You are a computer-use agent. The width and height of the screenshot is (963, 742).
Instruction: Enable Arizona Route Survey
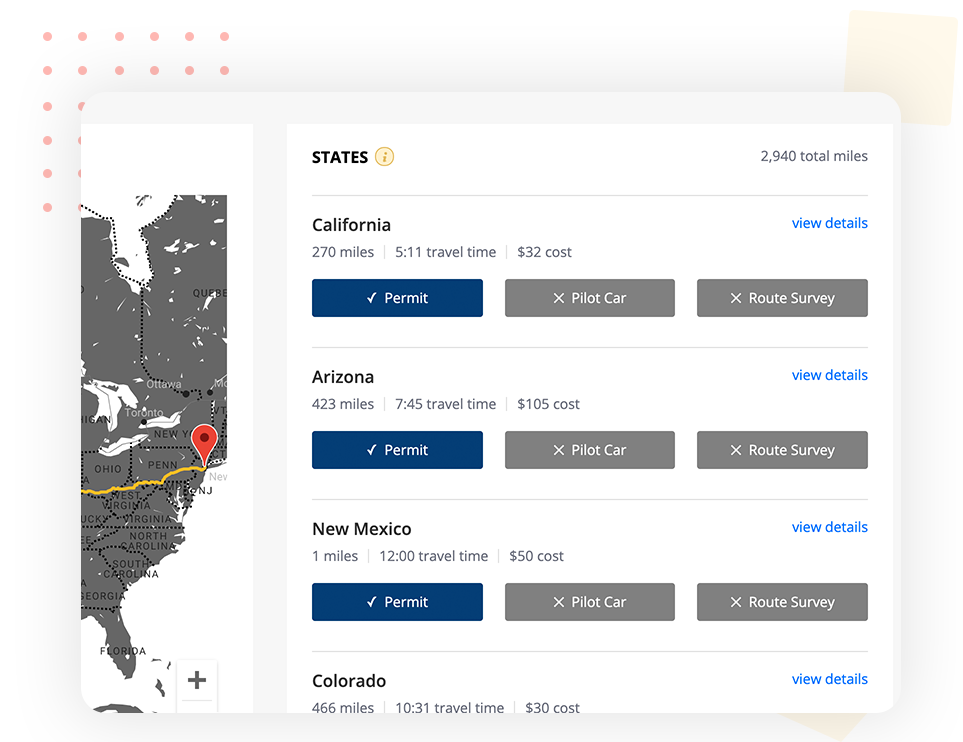point(782,450)
